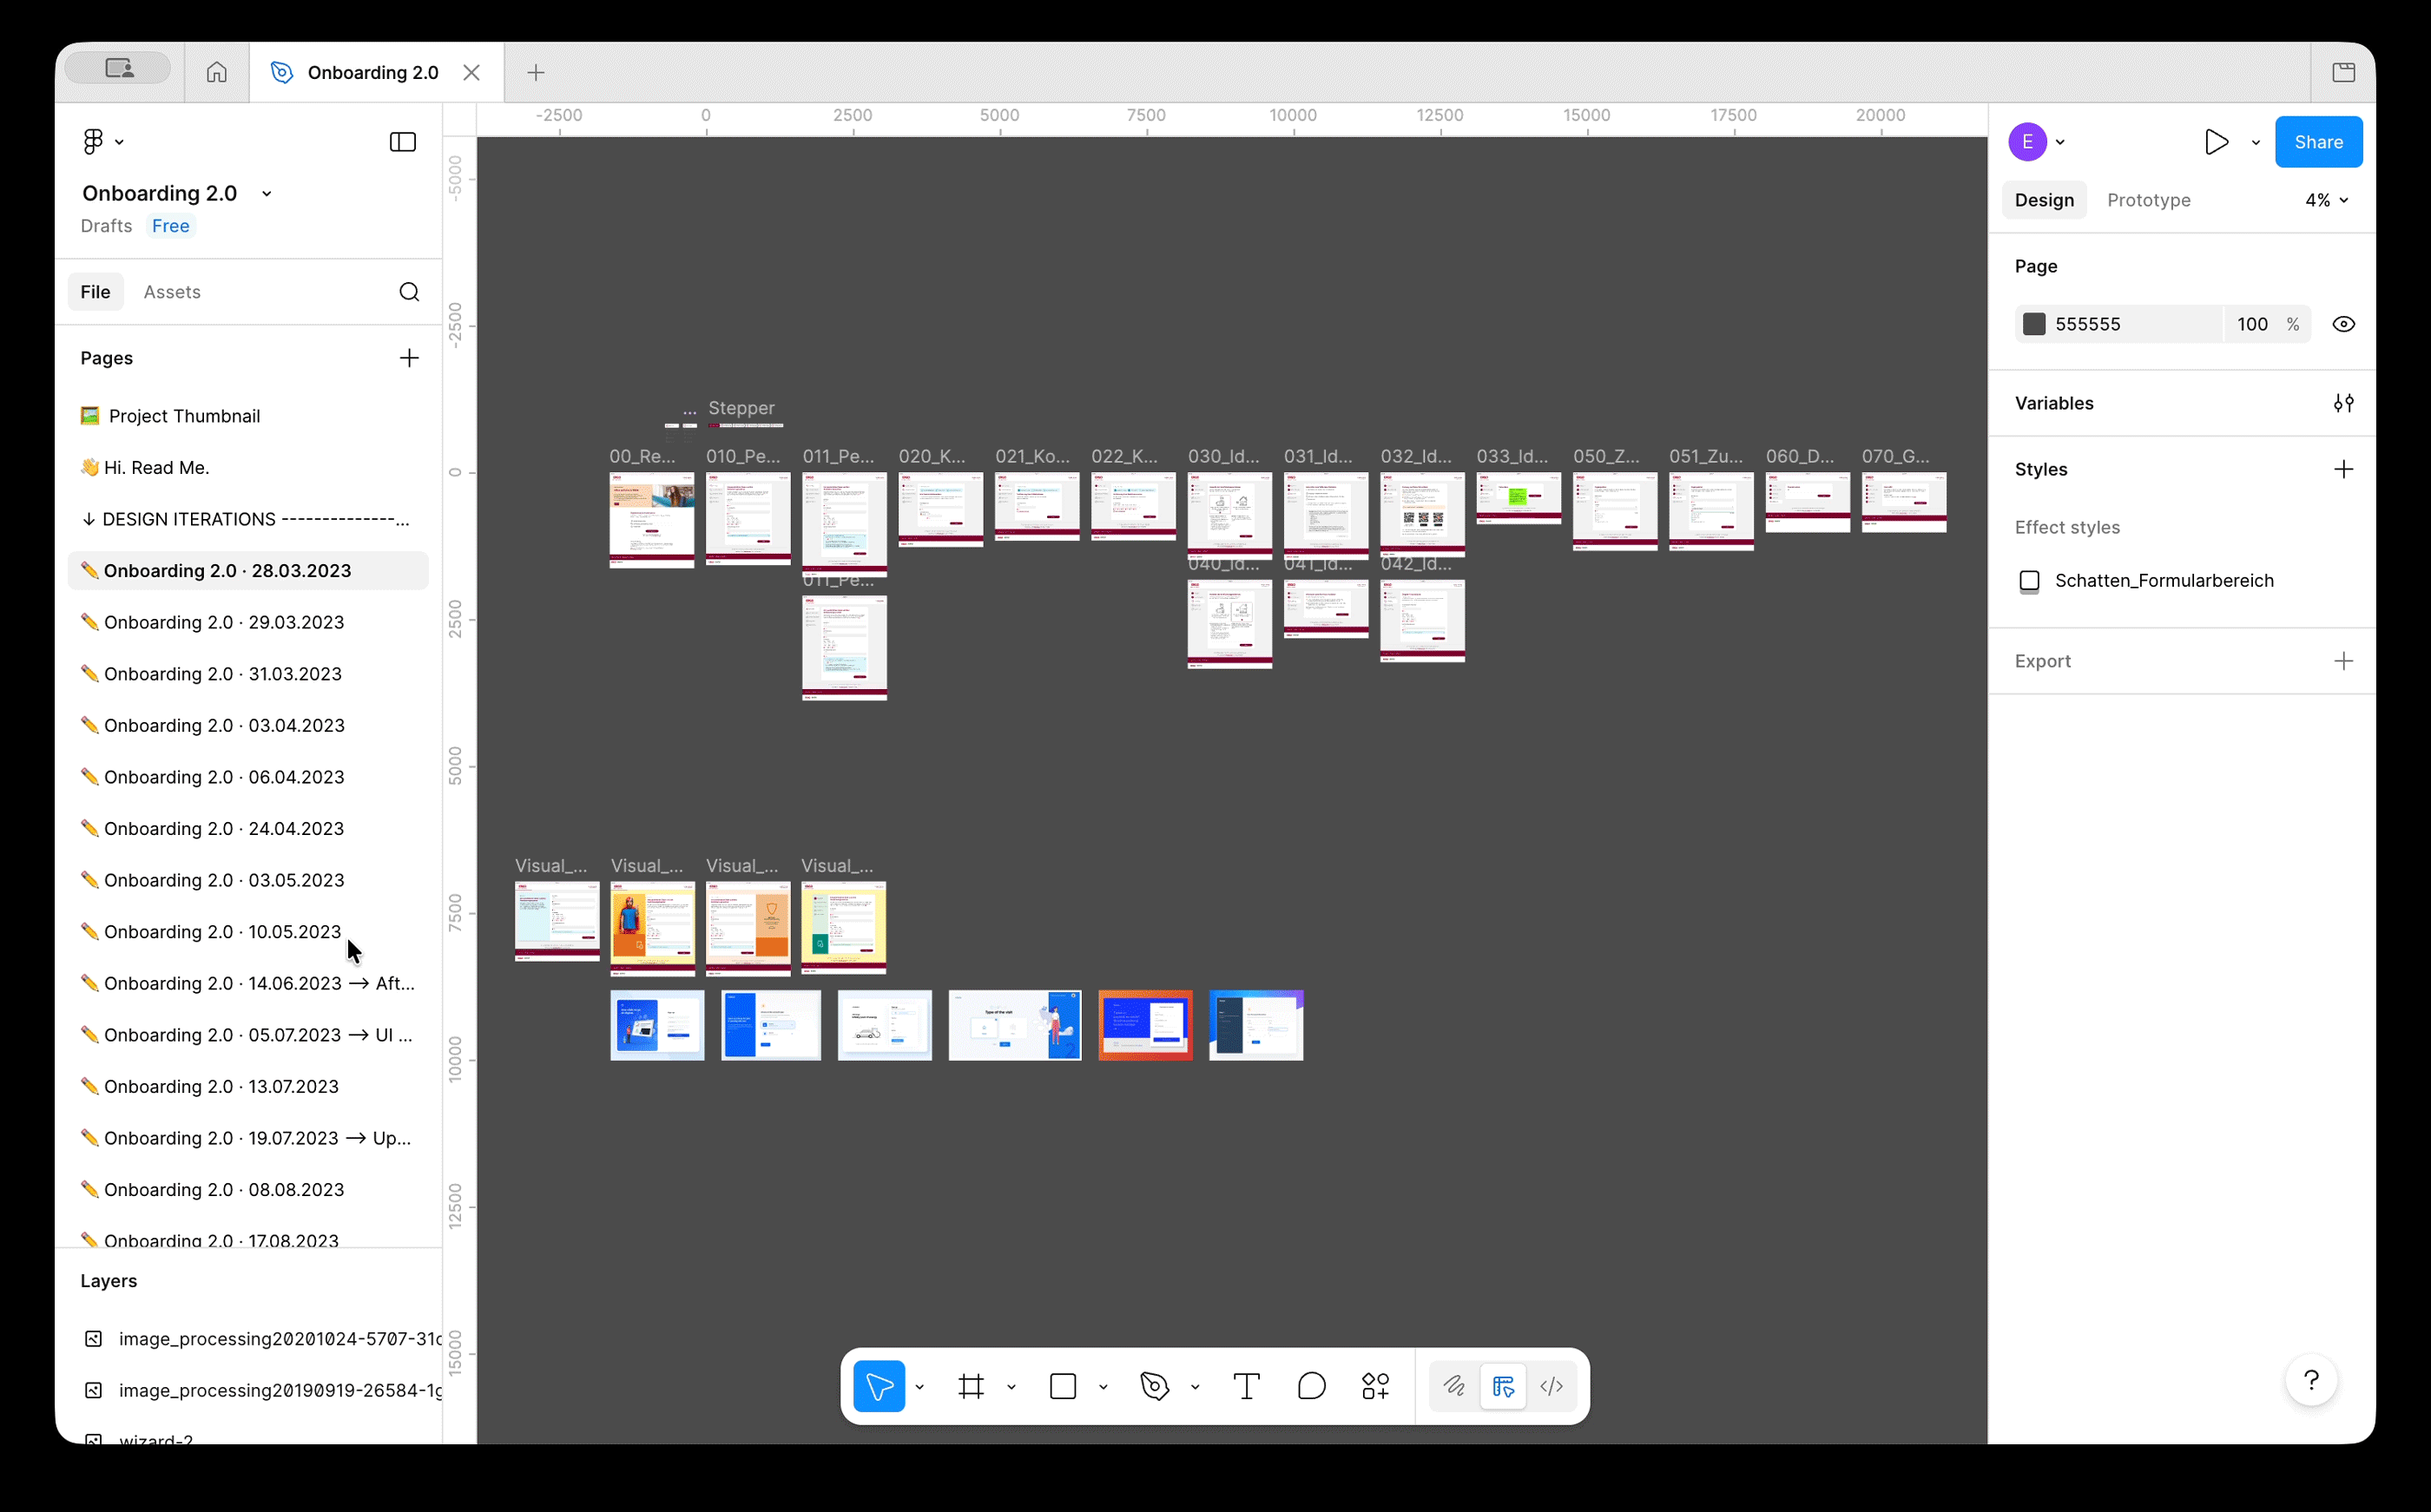The height and width of the screenshot is (1512, 2431).
Task: Select the Text tool
Action: [1246, 1386]
